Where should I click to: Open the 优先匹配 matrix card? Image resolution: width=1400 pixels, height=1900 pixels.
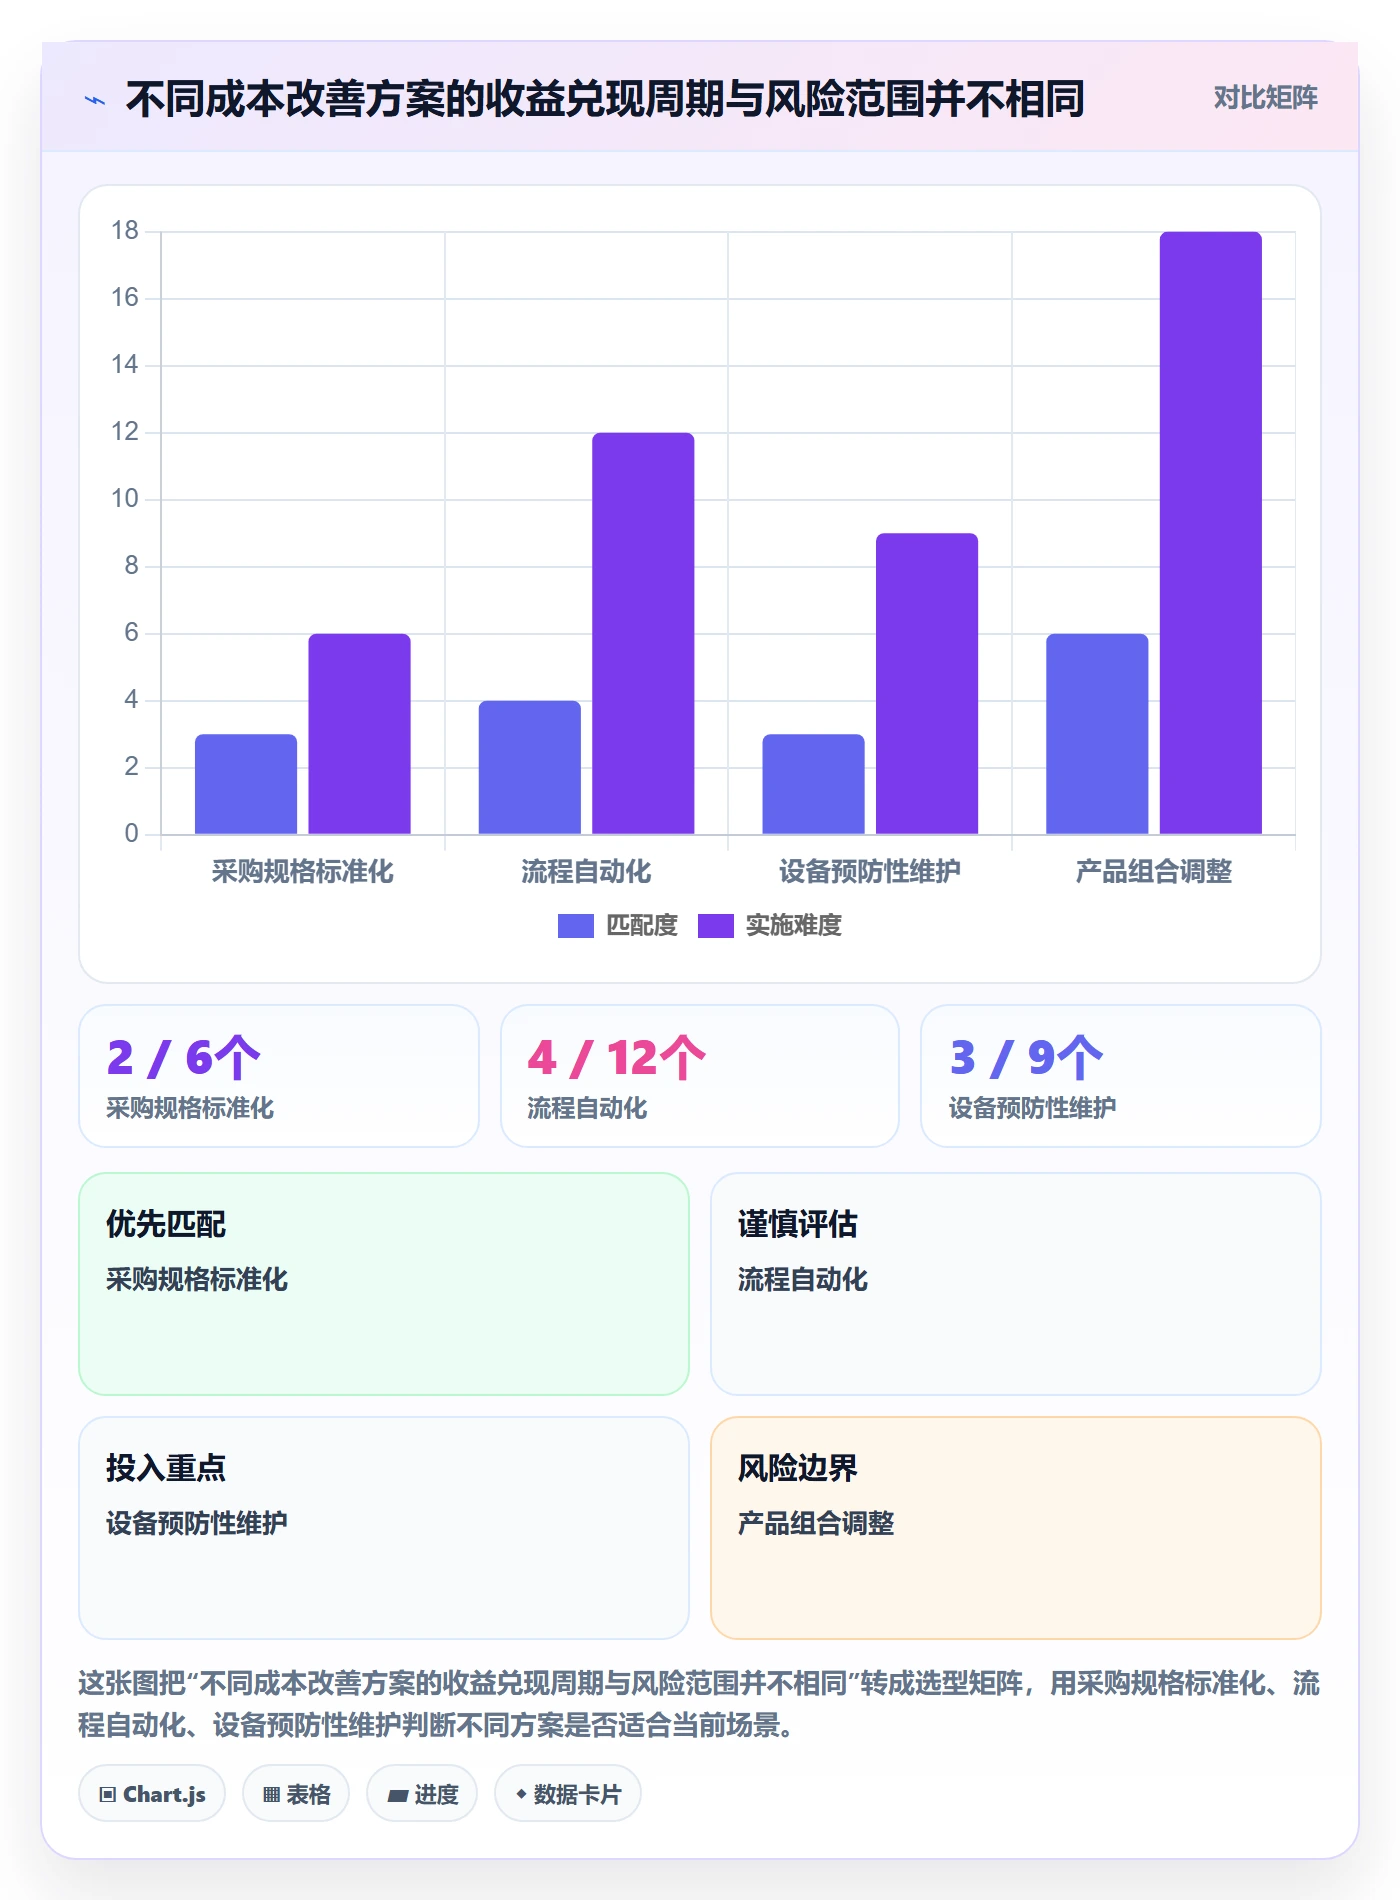[384, 1284]
